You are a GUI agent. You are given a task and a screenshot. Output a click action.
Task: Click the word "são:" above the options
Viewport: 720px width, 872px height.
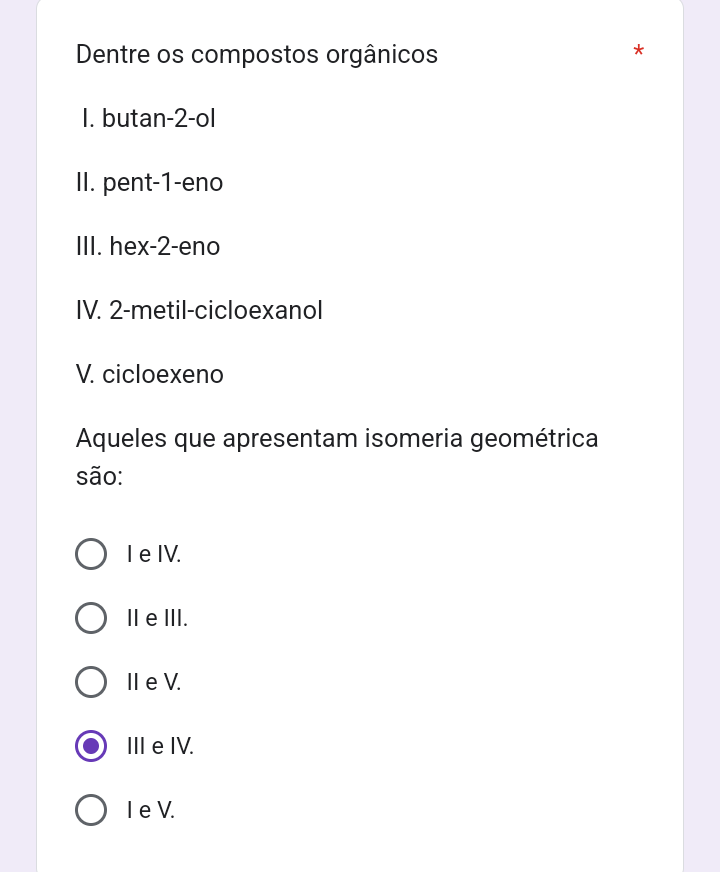pos(99,477)
